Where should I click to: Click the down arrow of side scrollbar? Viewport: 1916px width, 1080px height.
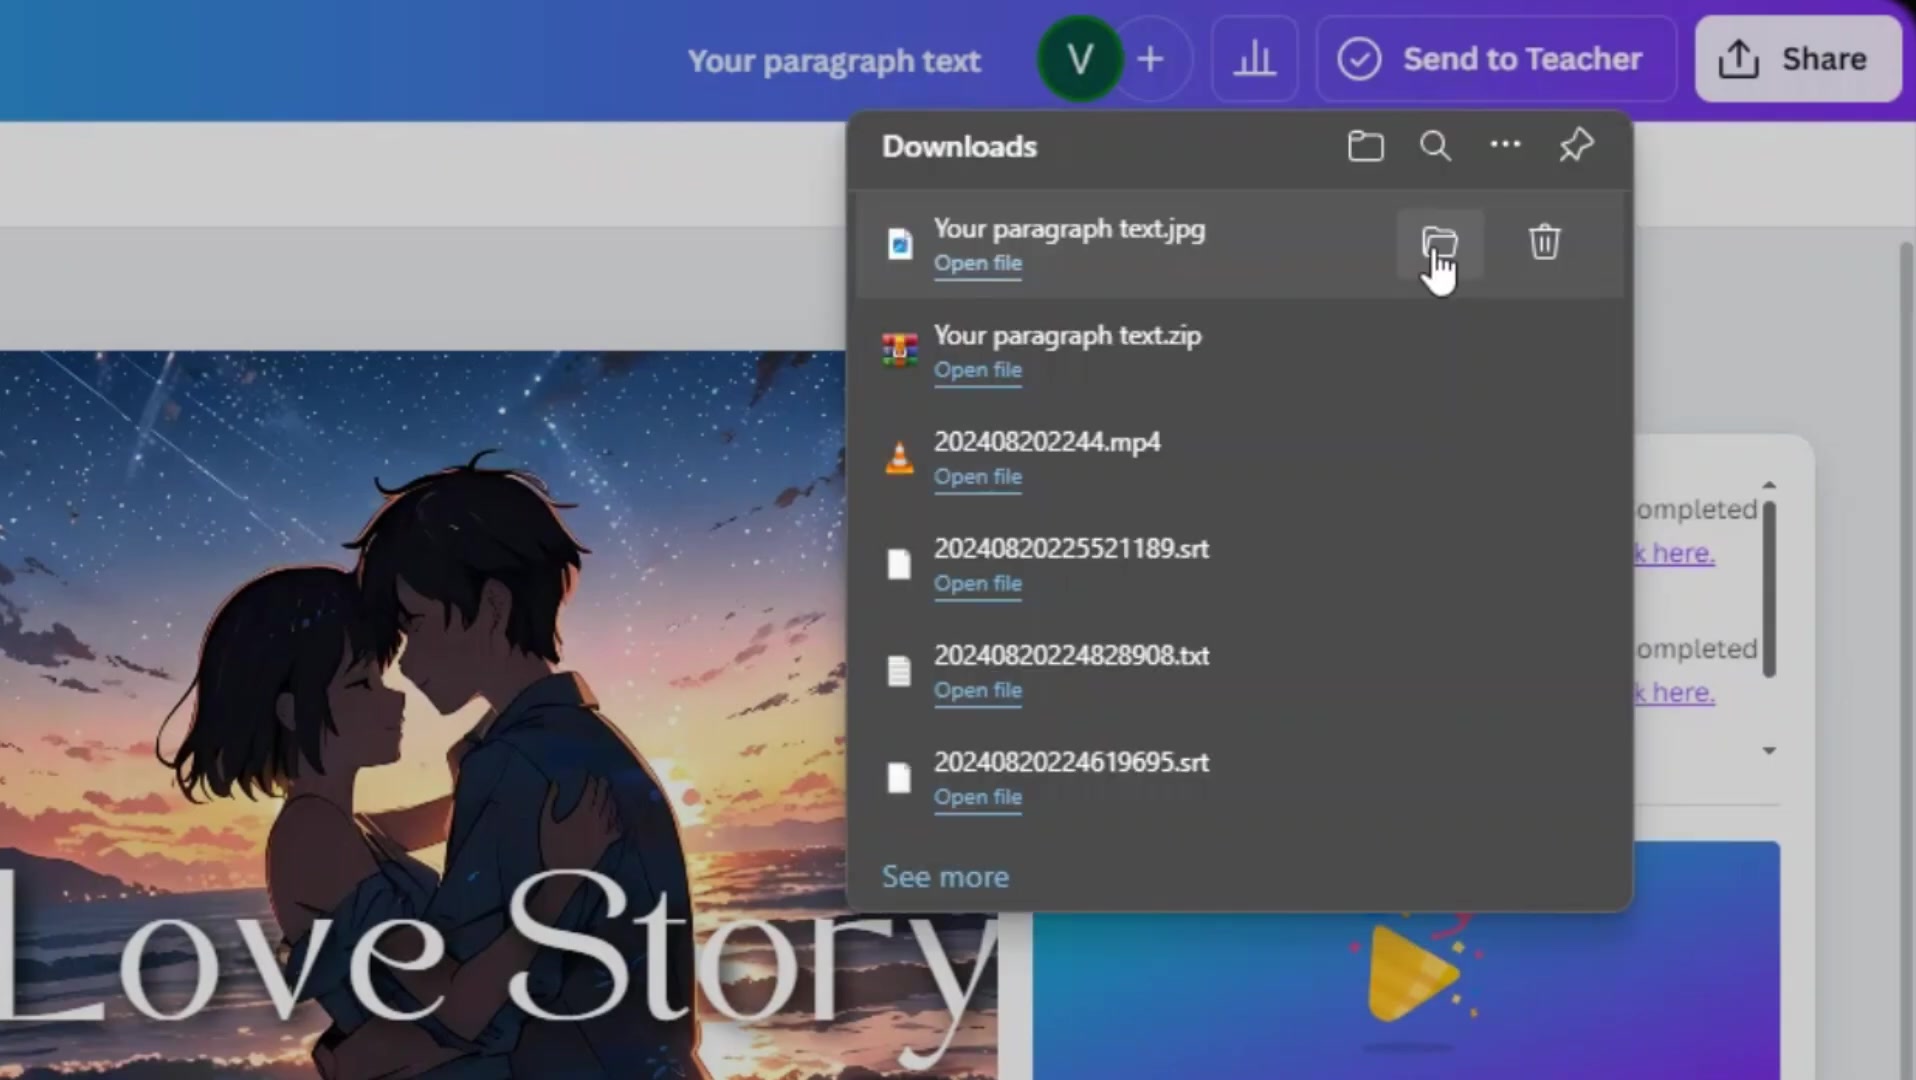click(1769, 750)
